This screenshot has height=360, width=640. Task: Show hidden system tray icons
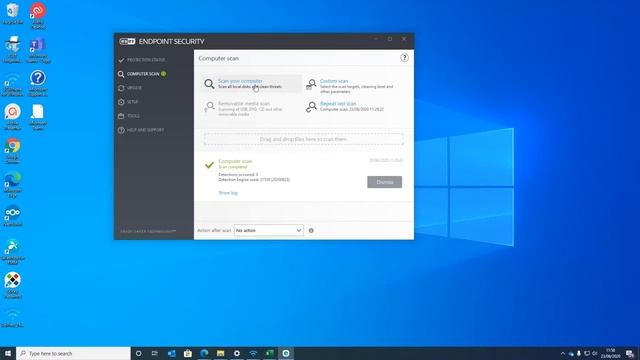coord(563,353)
